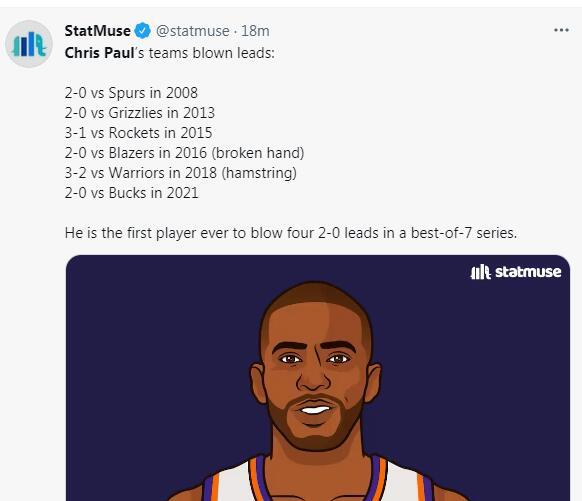Image resolution: width=582 pixels, height=501 pixels.
Task: Open the three-dot more options menu
Action: click(x=561, y=30)
